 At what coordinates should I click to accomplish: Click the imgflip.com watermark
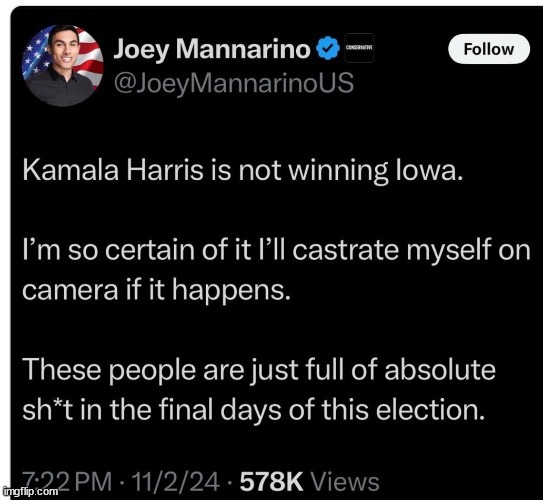[x=30, y=491]
